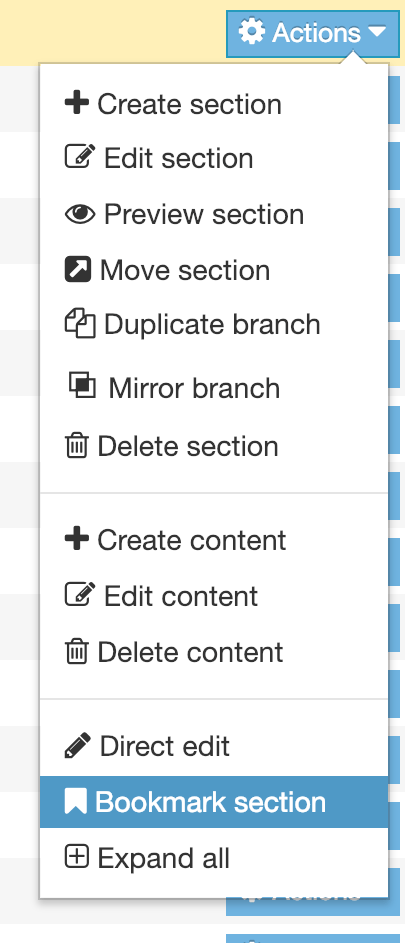
Task: Click the bookmark icon in highlighted row
Action: [x=76, y=802]
